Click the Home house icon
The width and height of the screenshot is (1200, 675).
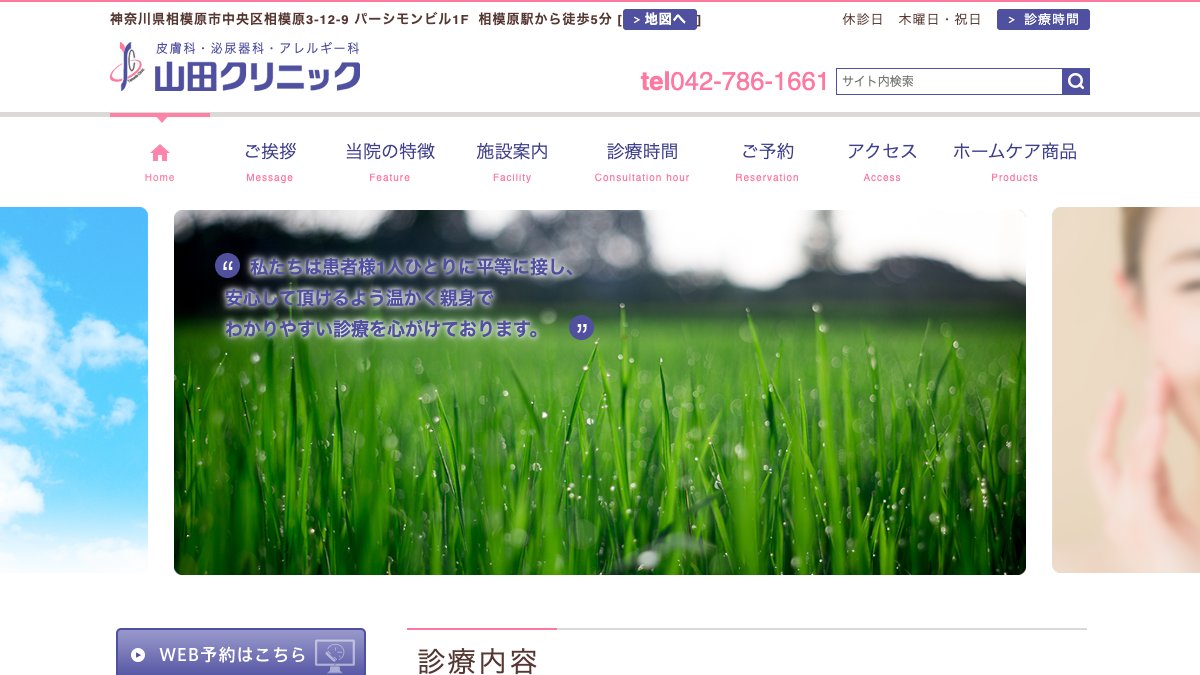click(160, 153)
